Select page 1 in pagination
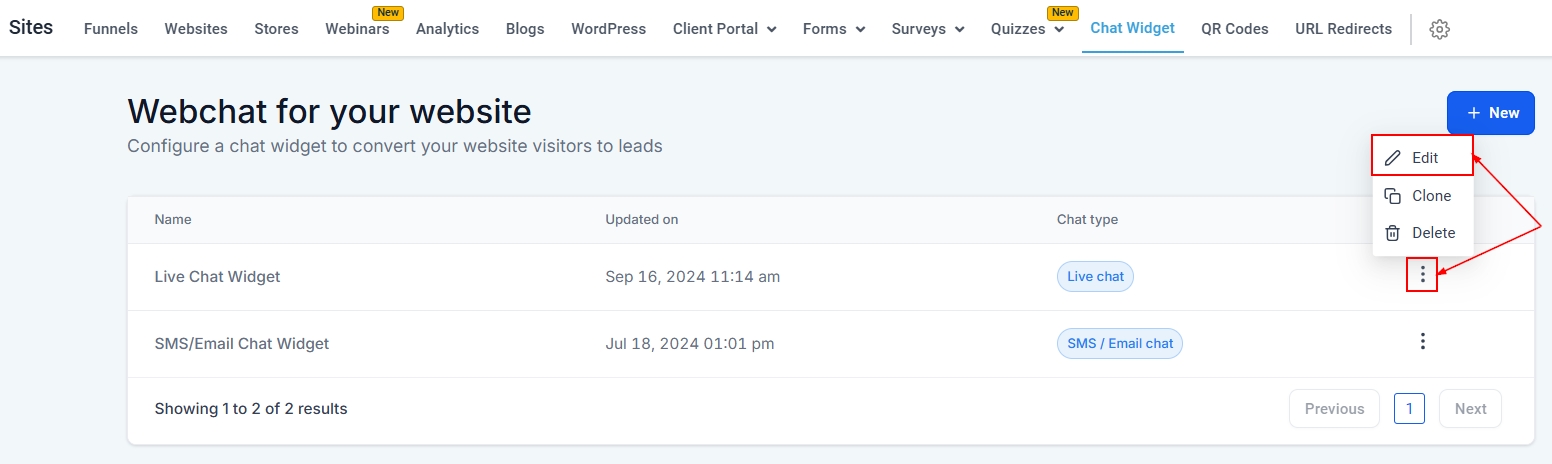Screen dimensions: 1552x464 click(1409, 409)
